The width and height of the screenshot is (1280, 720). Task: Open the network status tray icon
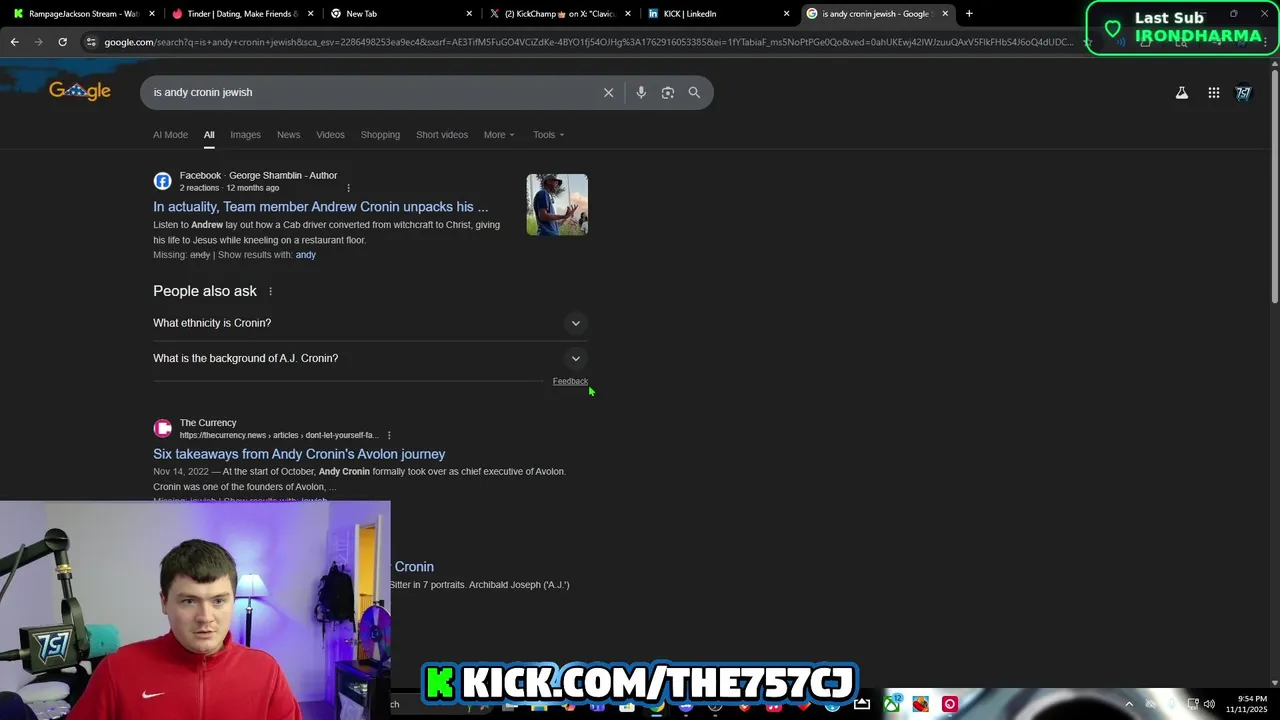click(x=1193, y=704)
